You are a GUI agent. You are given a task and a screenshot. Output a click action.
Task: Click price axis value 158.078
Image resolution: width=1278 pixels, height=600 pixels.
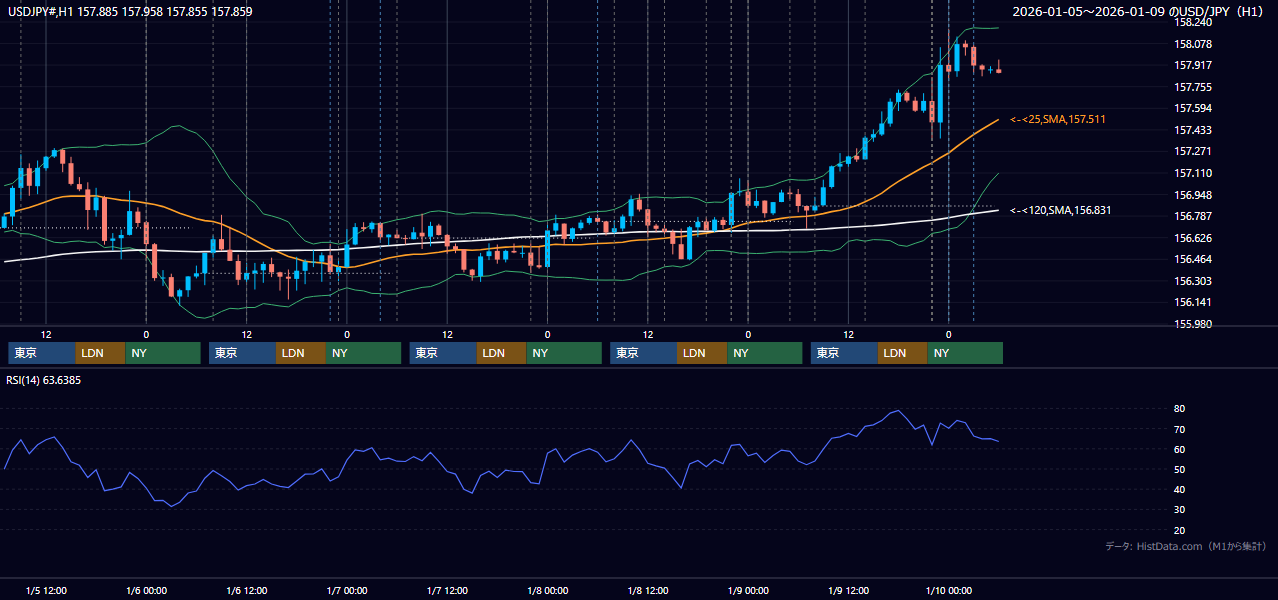click(x=1192, y=44)
